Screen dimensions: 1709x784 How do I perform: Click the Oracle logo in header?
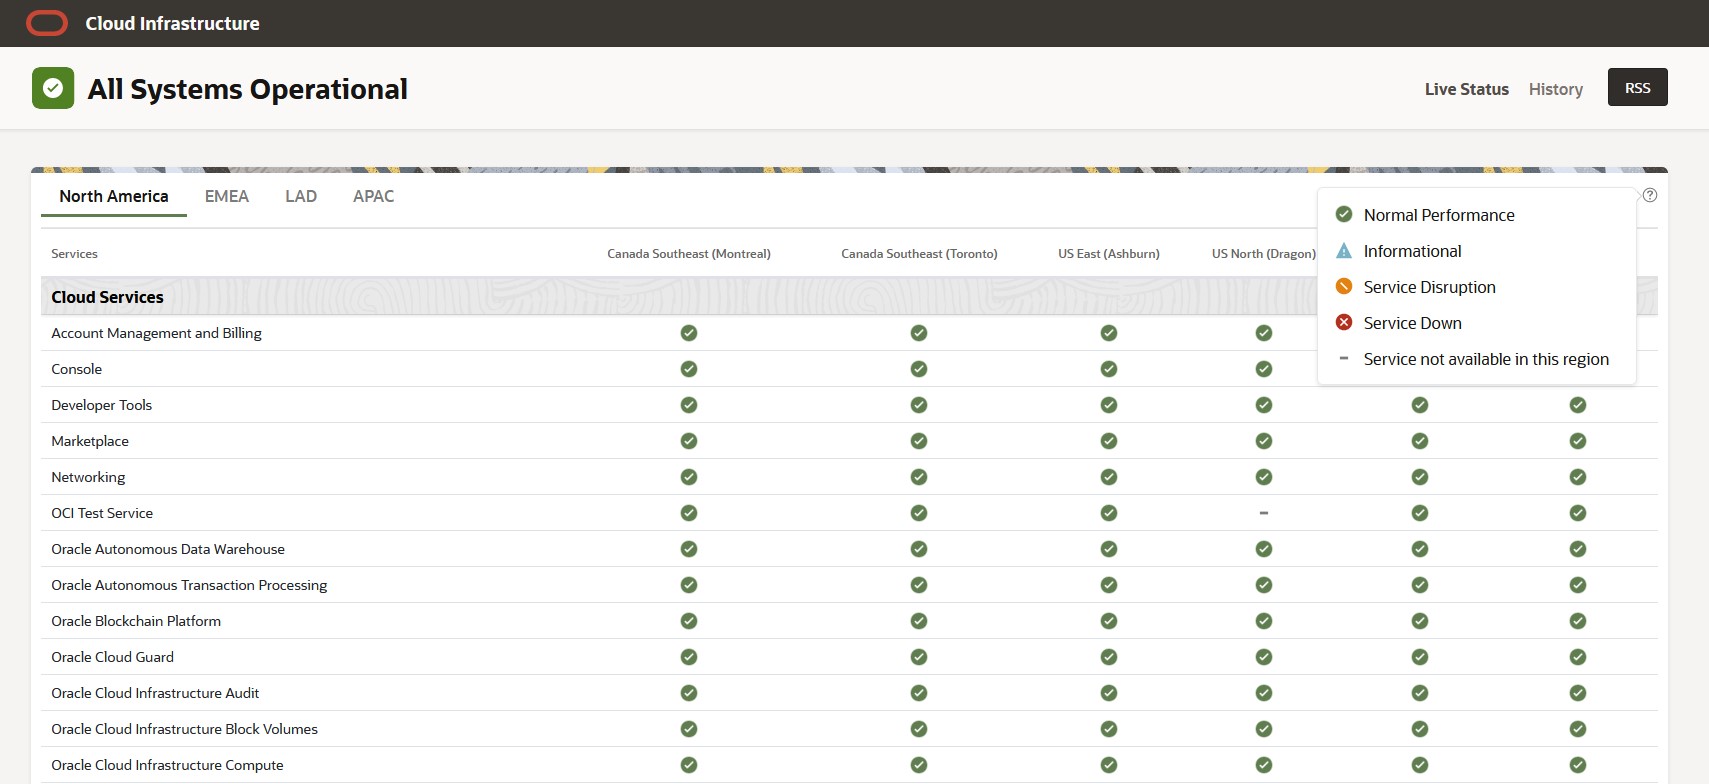[x=47, y=23]
